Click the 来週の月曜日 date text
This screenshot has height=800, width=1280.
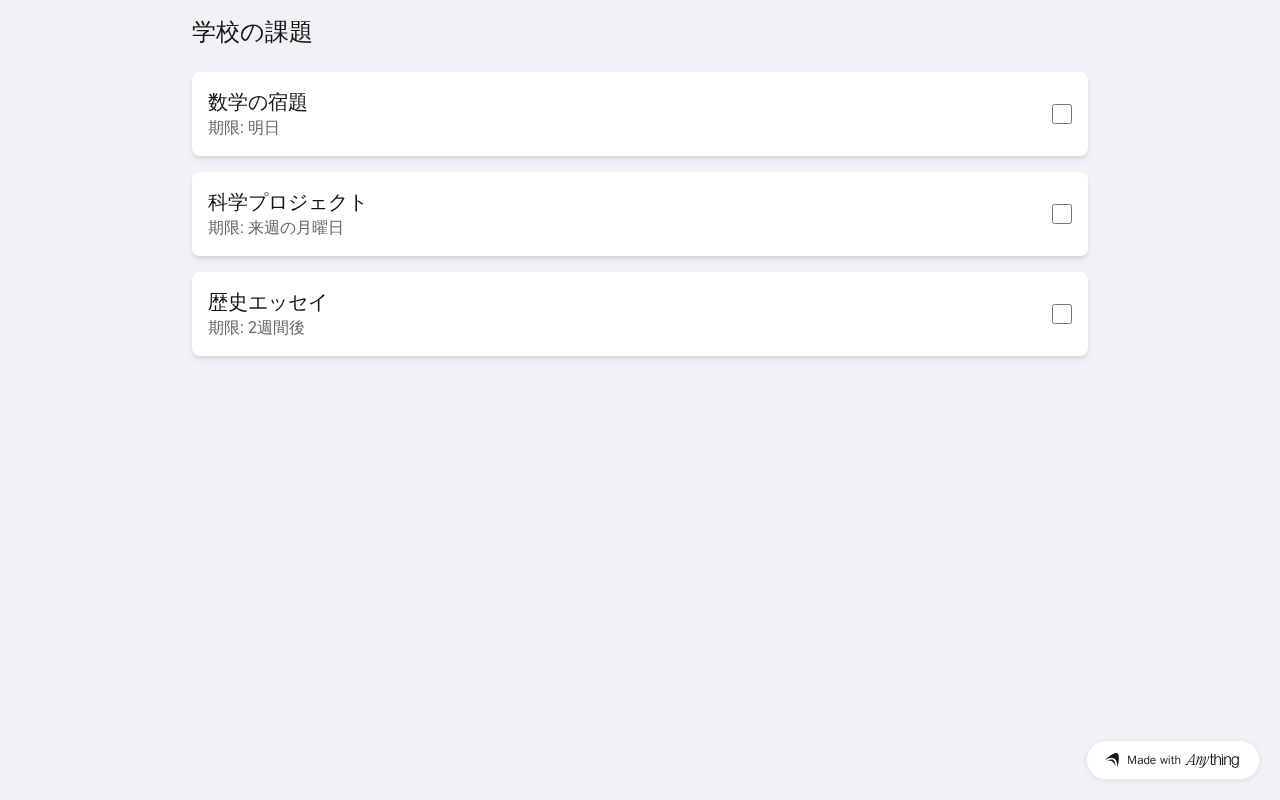[296, 228]
